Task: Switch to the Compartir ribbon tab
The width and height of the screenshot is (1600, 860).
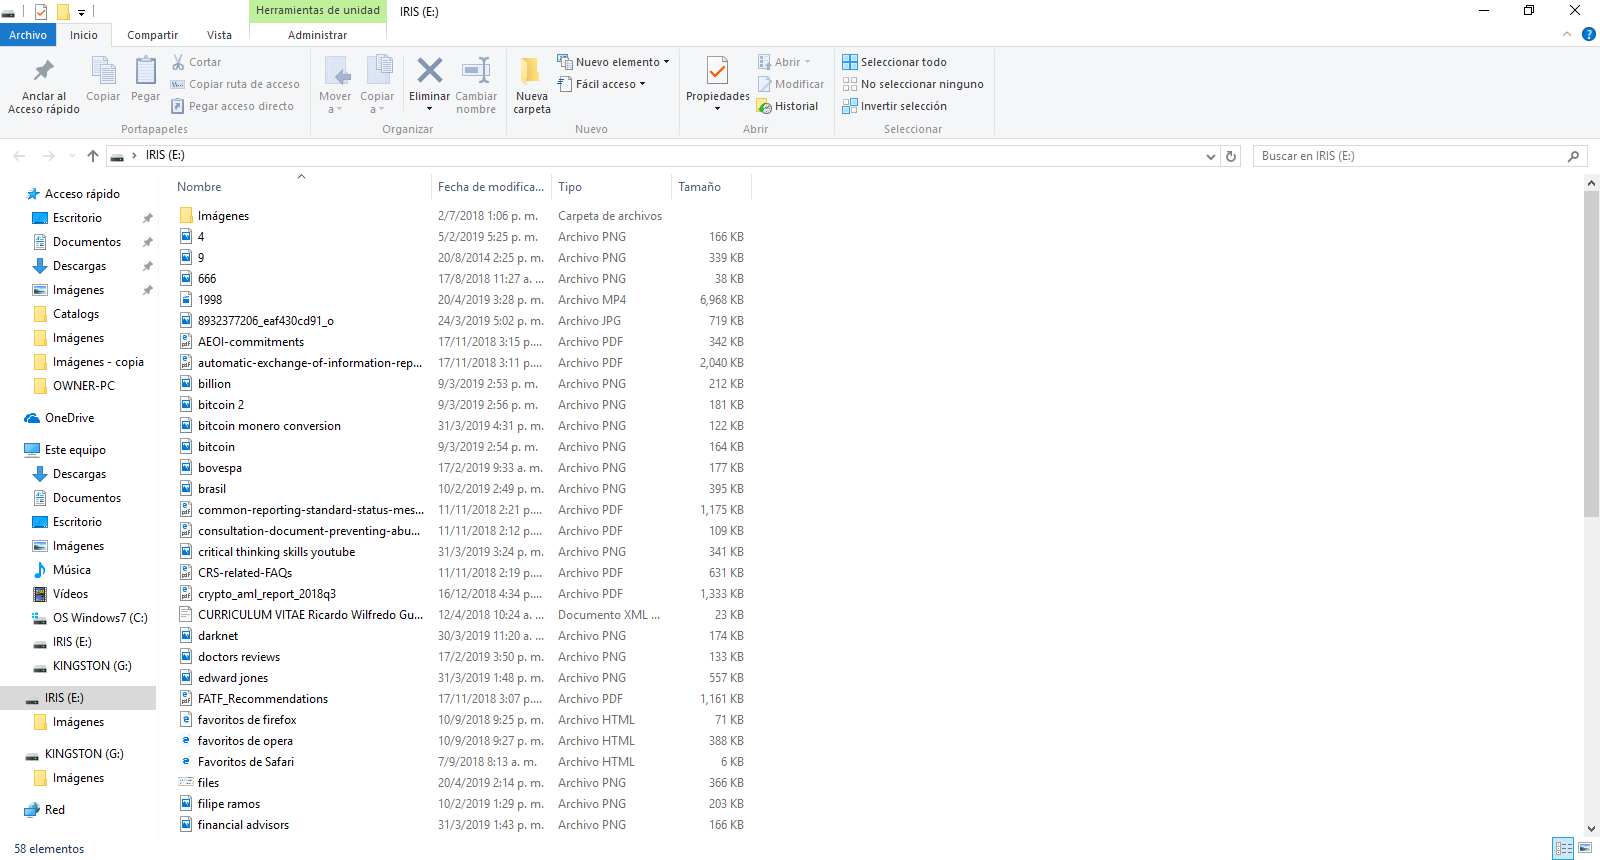Action: pos(152,35)
